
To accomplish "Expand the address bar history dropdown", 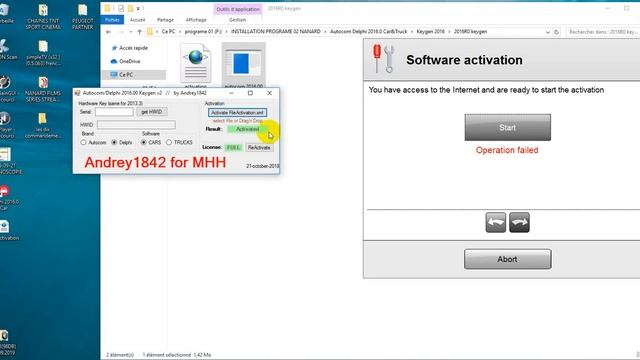I will [548, 32].
